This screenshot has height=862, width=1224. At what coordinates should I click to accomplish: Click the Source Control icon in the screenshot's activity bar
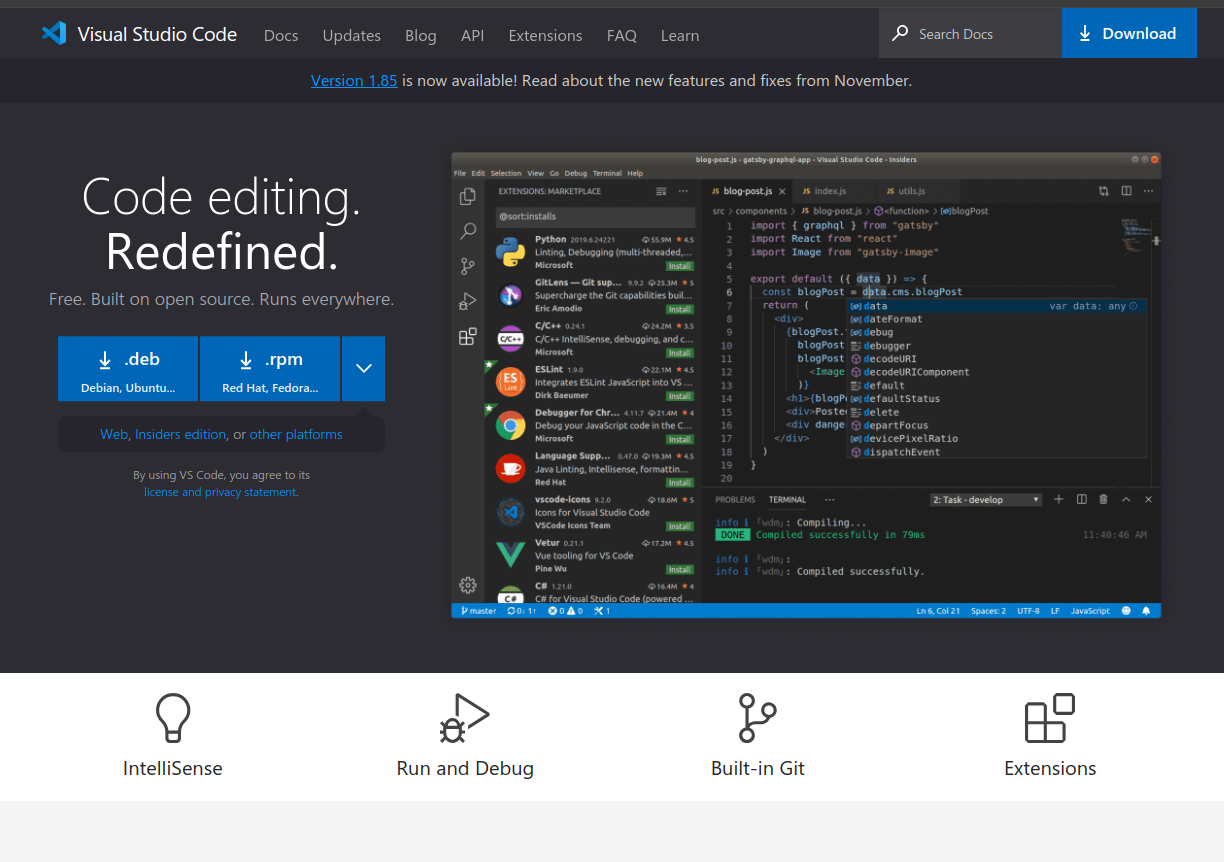pyautogui.click(x=468, y=266)
